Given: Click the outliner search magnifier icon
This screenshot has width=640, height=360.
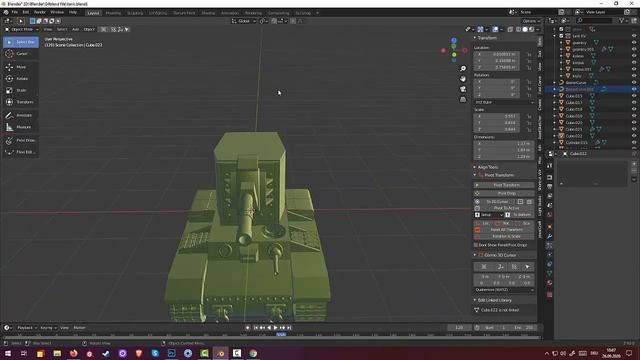Looking at the screenshot, I should point(580,20).
